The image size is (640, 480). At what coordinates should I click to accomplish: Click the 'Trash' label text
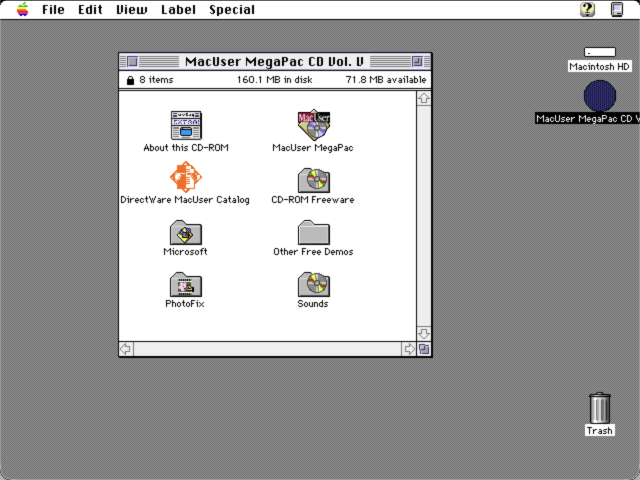600,431
